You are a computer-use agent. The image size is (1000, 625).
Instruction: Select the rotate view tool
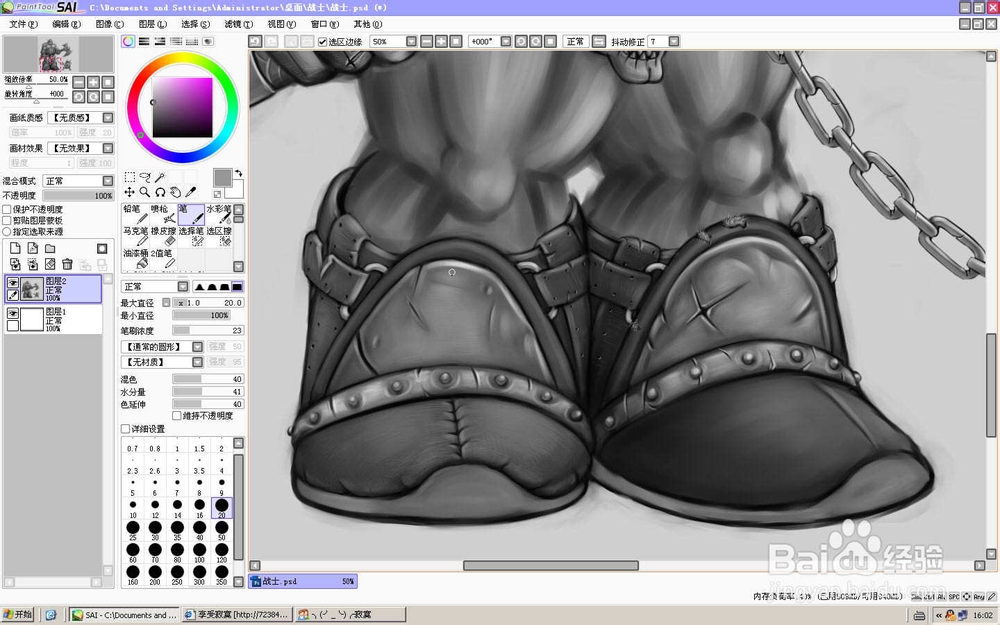click(x=160, y=192)
